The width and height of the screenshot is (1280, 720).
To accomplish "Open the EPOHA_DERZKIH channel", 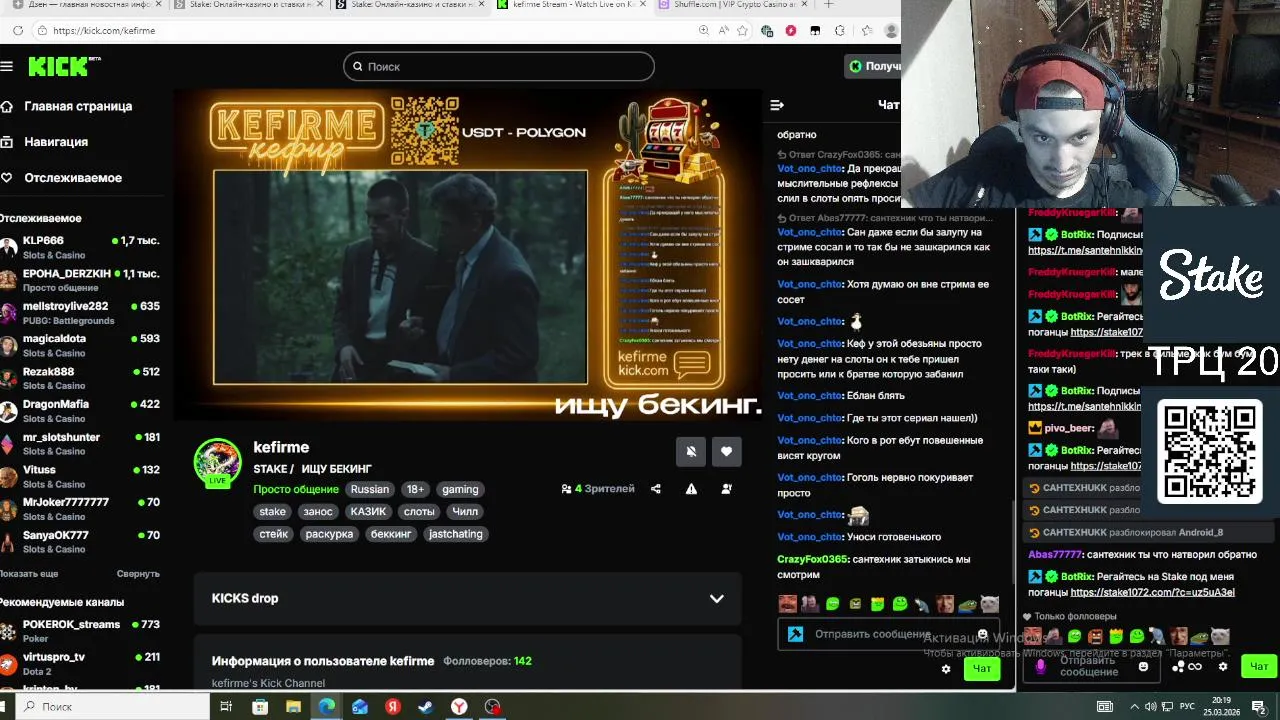I will pos(80,280).
